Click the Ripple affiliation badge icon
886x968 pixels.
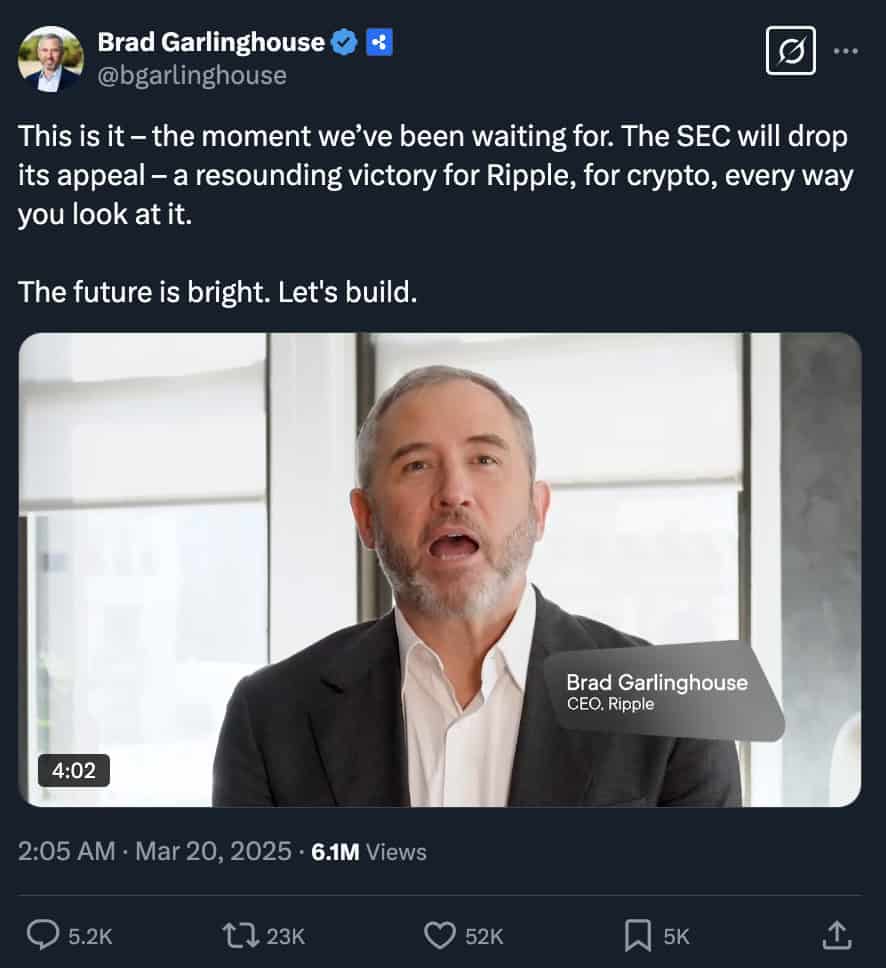378,42
